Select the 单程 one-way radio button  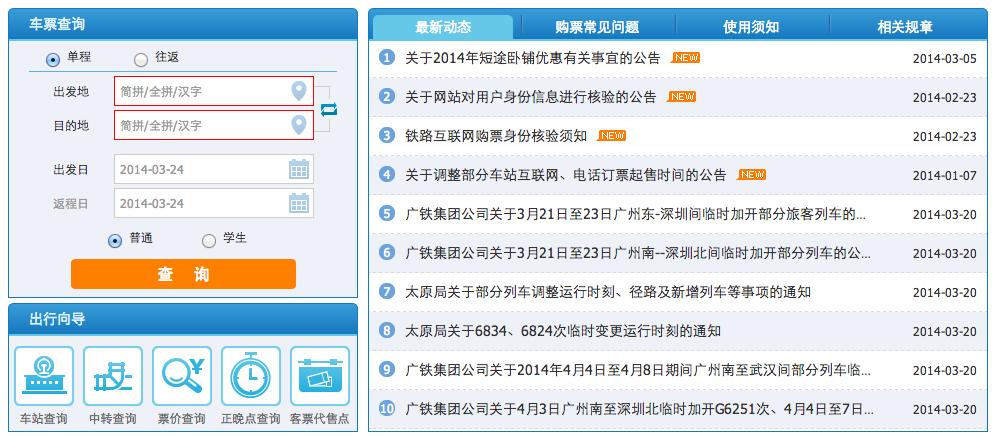click(53, 60)
